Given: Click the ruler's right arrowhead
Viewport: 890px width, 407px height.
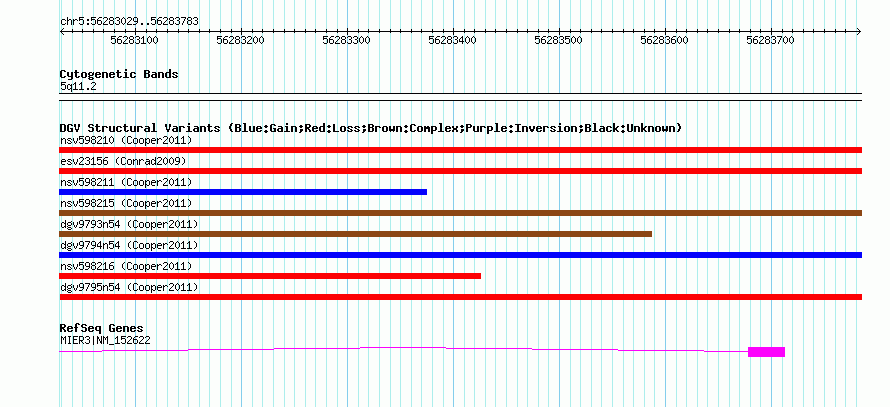Looking at the screenshot, I should point(859,32).
